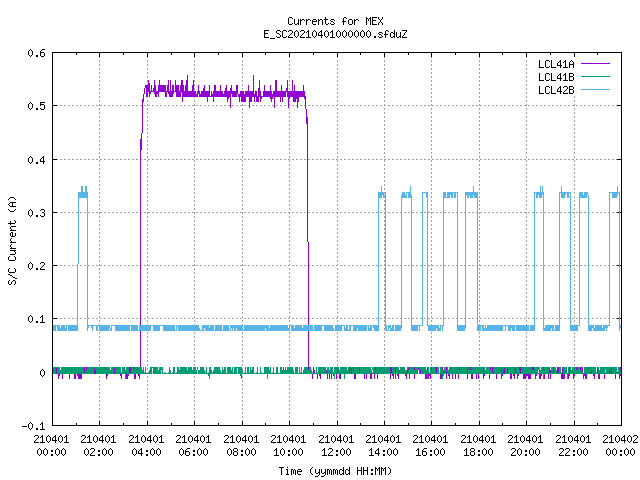This screenshot has width=640, height=480.
Task: Click the 0.4 y-axis tick value
Action: click(36, 160)
